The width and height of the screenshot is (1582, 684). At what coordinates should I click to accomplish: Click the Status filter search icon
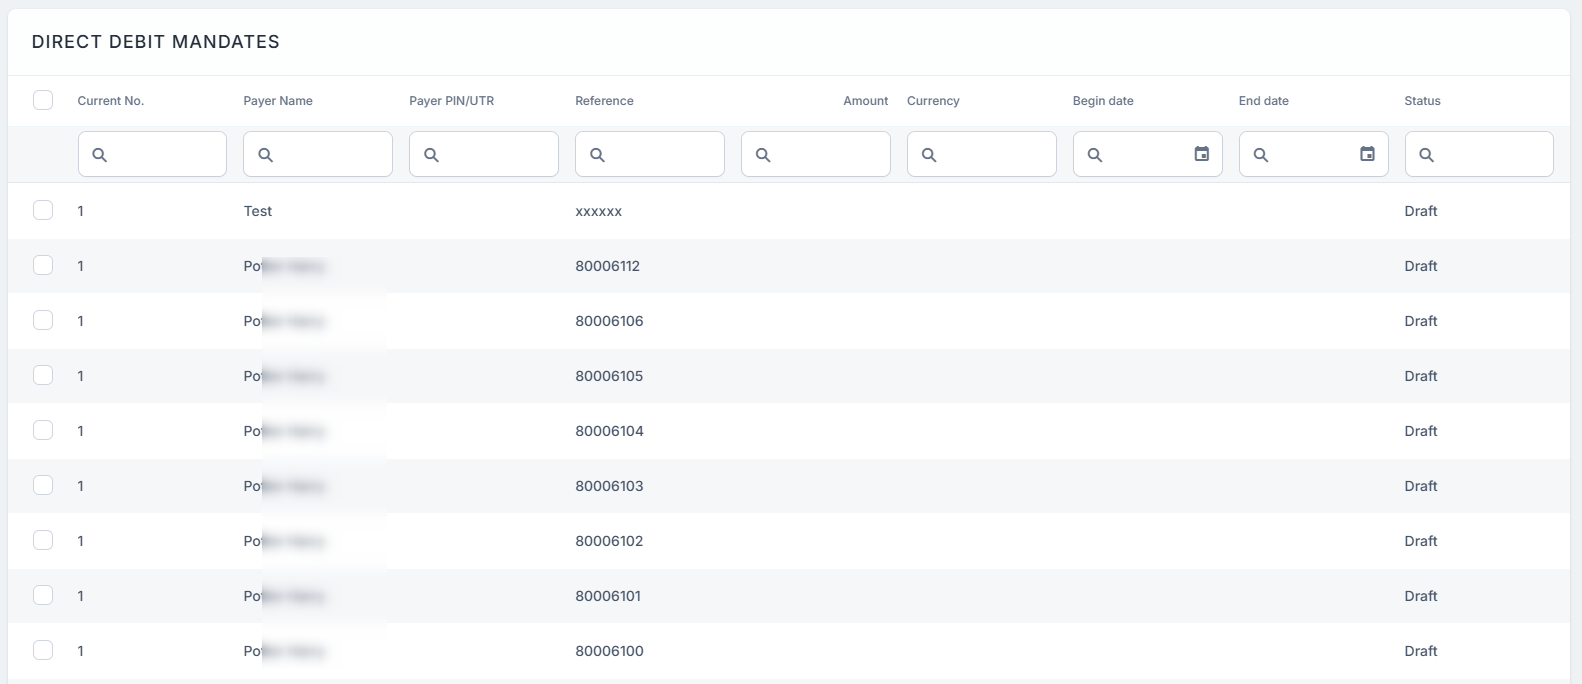click(x=1427, y=155)
